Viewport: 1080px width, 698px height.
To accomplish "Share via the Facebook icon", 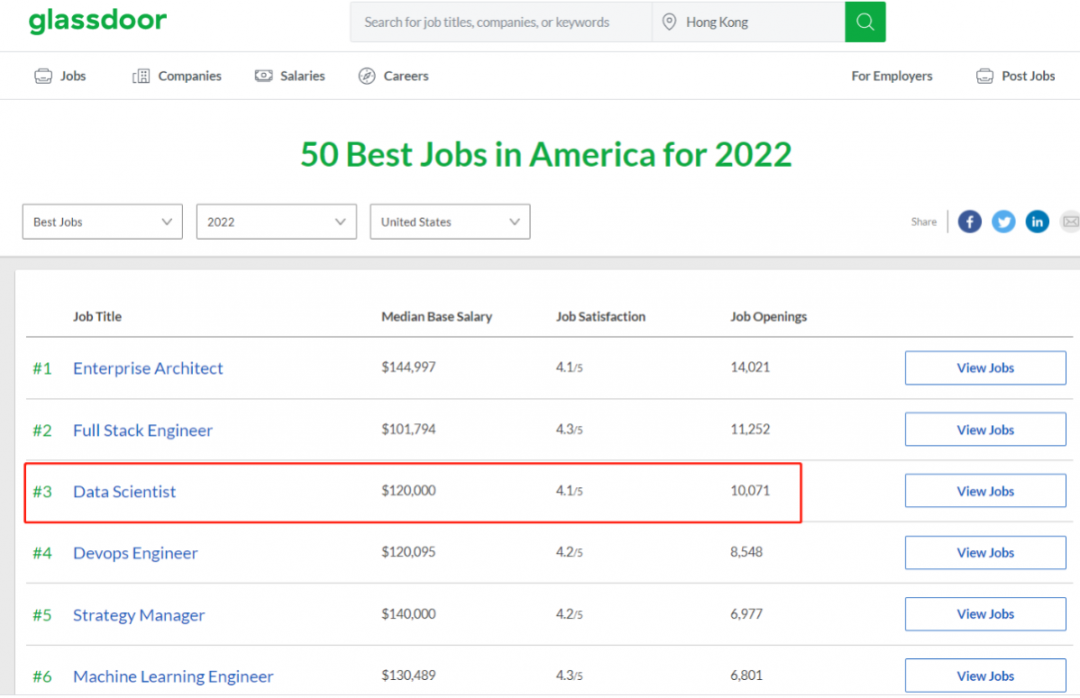I will [970, 222].
